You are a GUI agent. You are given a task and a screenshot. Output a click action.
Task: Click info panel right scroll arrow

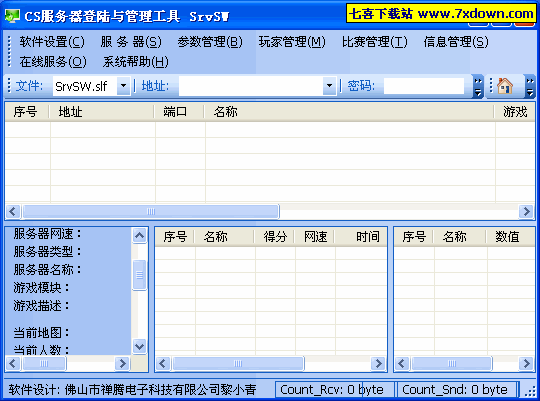122,363
